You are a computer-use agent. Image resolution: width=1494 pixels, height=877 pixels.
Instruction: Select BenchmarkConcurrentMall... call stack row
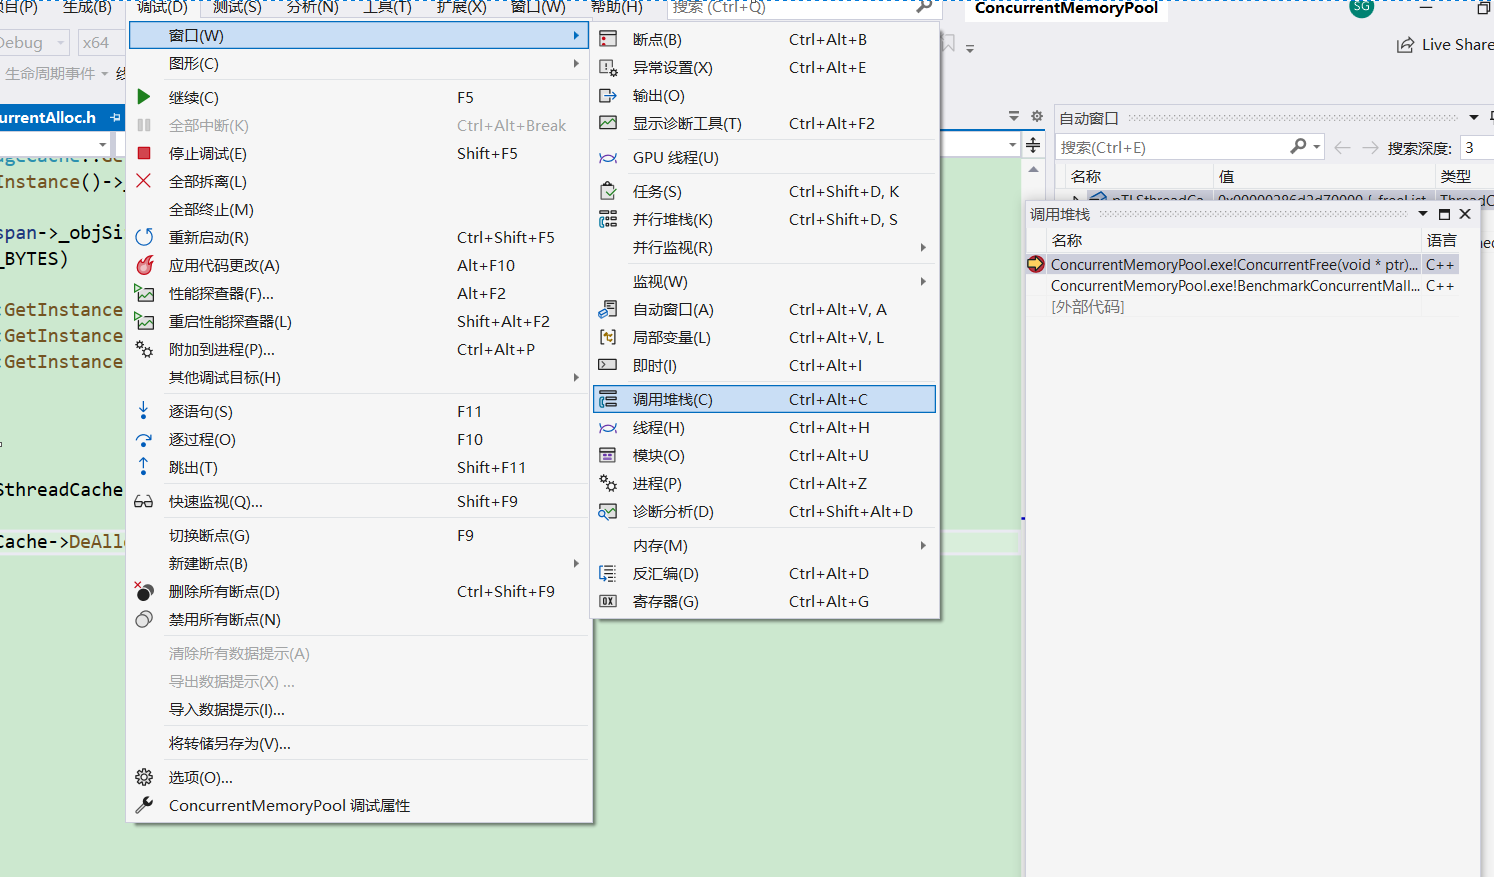coord(1241,285)
